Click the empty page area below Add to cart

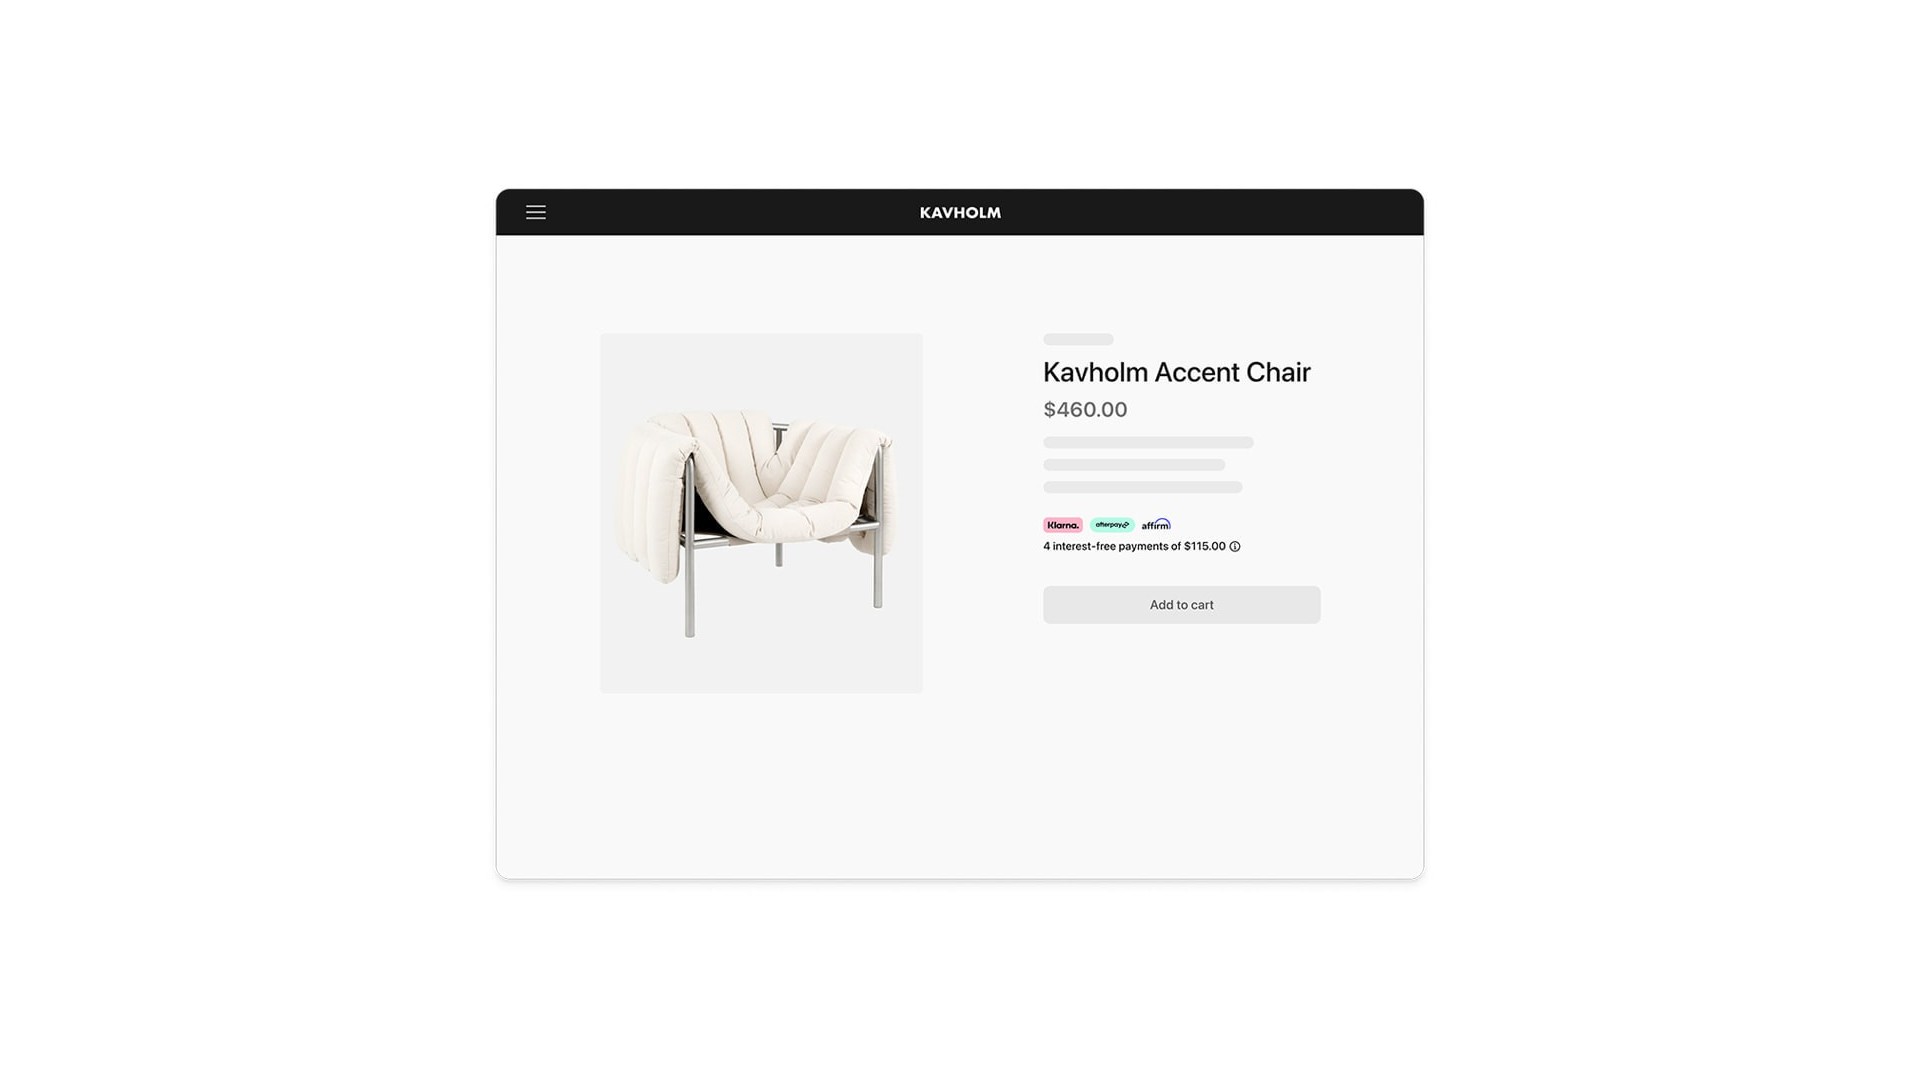(1181, 750)
